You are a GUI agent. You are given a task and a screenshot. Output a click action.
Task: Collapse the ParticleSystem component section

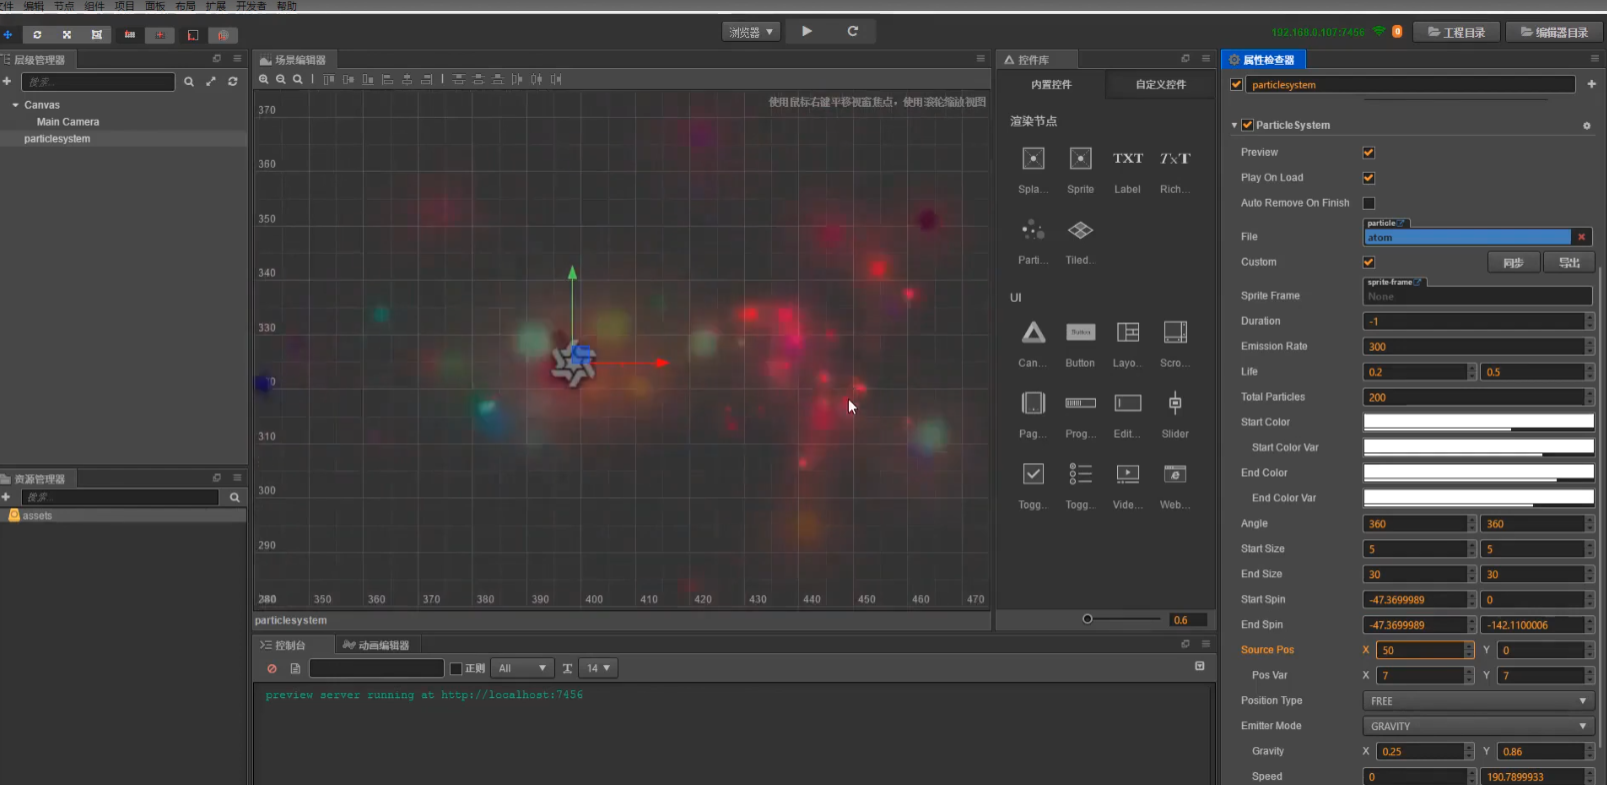pos(1234,126)
